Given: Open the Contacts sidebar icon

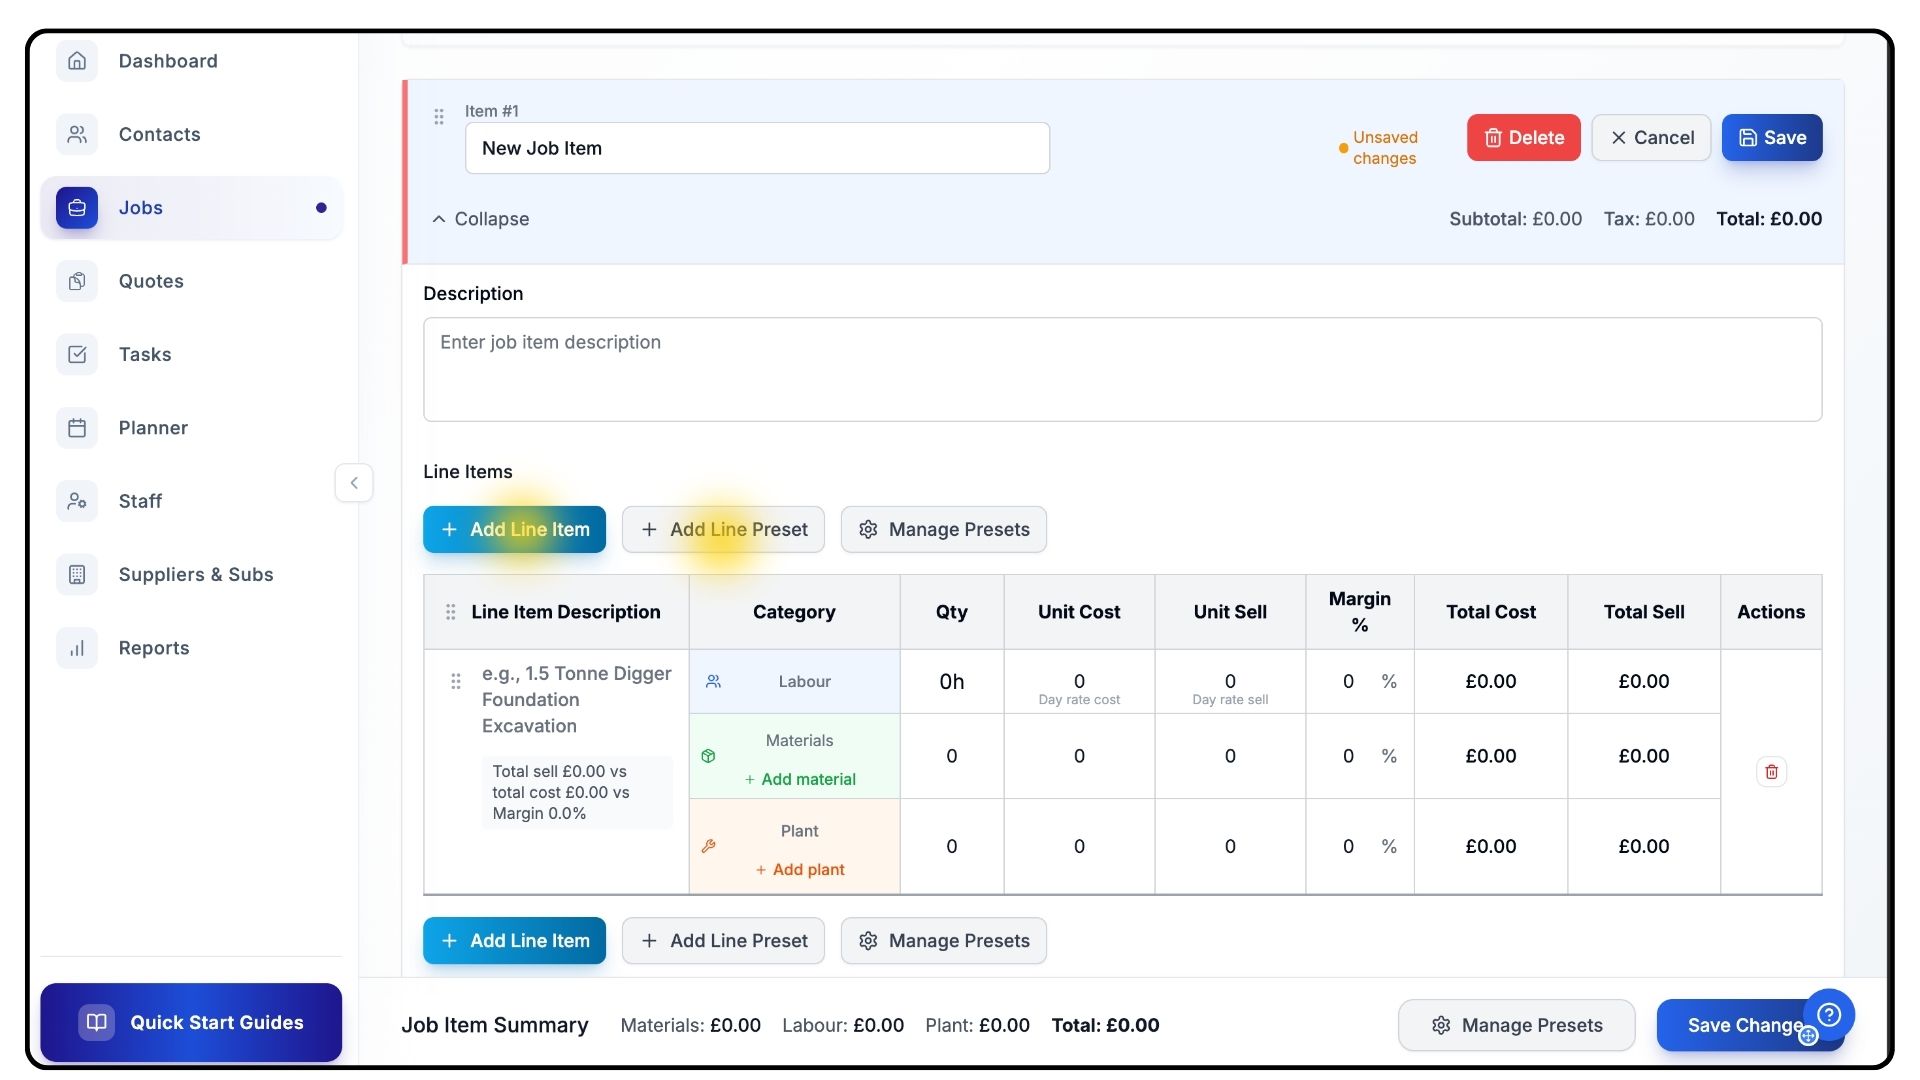Looking at the screenshot, I should [77, 134].
